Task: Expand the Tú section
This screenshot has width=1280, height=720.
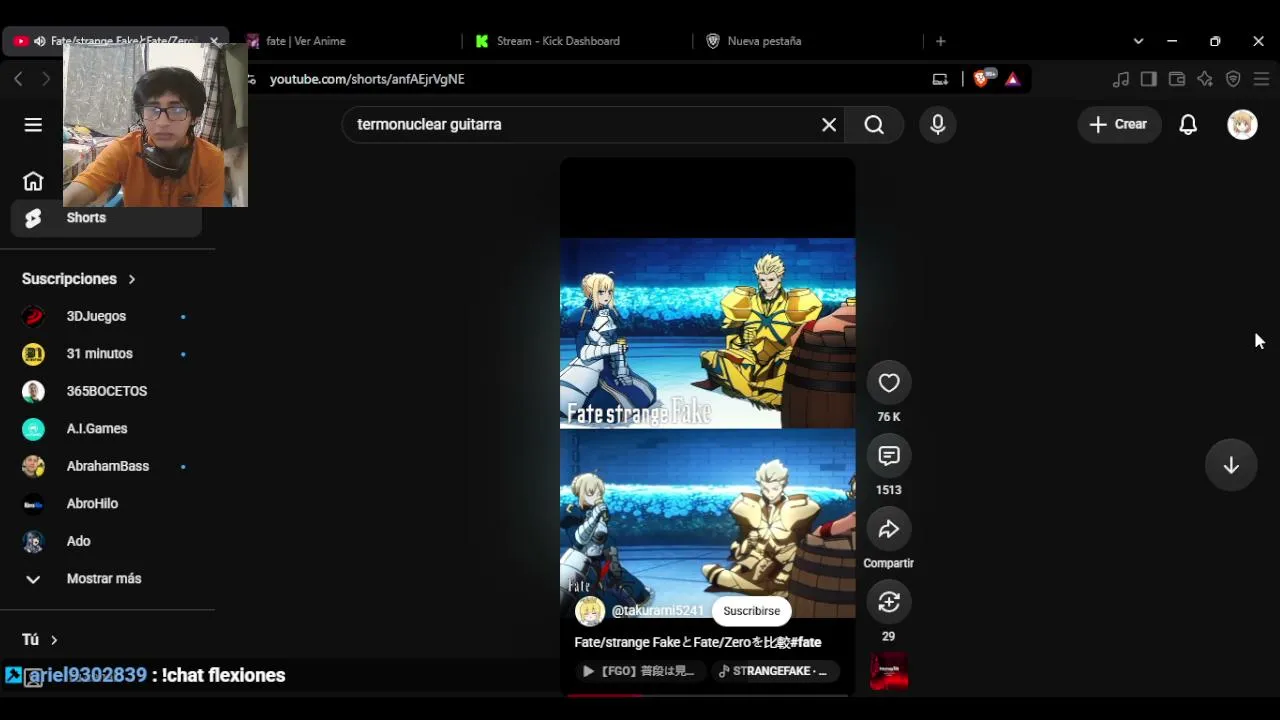Action: pos(40,640)
